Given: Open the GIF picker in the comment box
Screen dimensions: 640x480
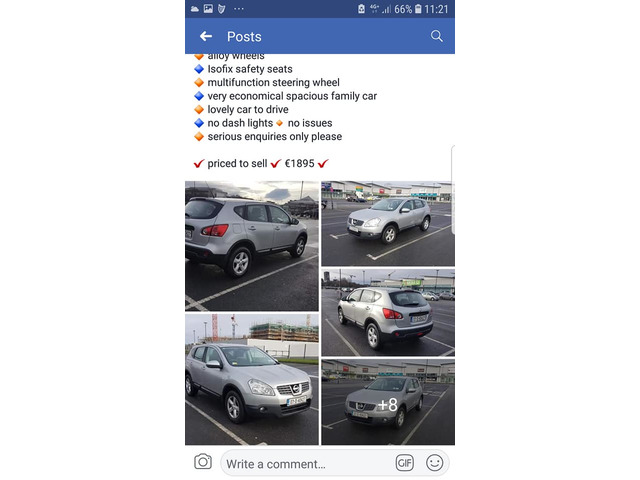Looking at the screenshot, I should tap(404, 463).
